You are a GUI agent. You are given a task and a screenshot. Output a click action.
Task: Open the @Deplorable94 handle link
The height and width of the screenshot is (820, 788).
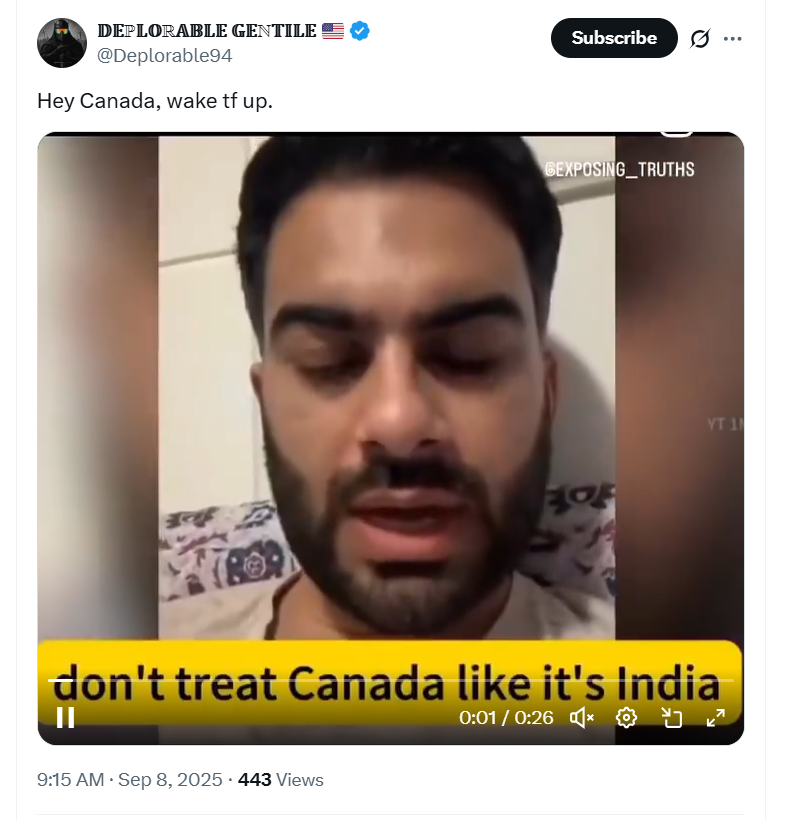click(165, 55)
